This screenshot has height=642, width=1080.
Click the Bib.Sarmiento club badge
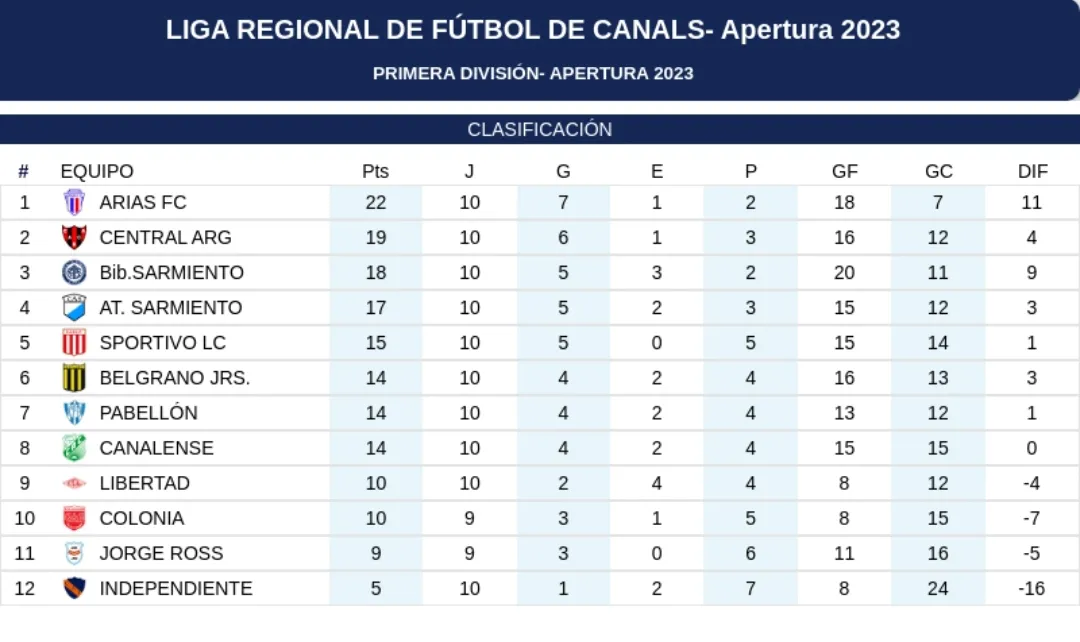[74, 272]
